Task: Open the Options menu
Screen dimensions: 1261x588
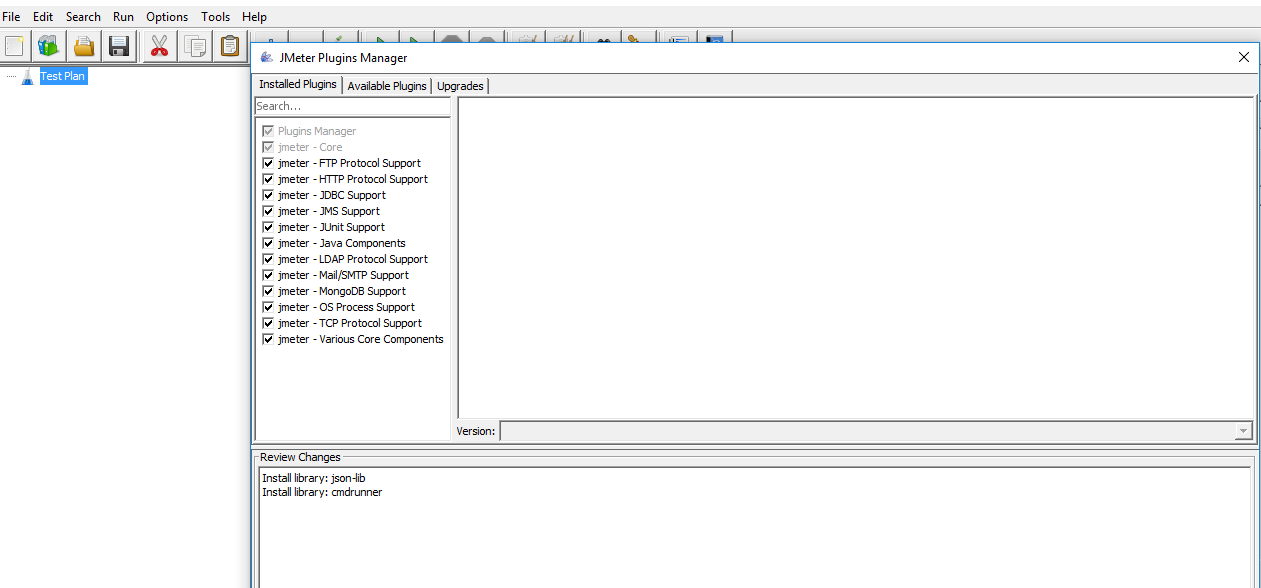Action: point(167,16)
